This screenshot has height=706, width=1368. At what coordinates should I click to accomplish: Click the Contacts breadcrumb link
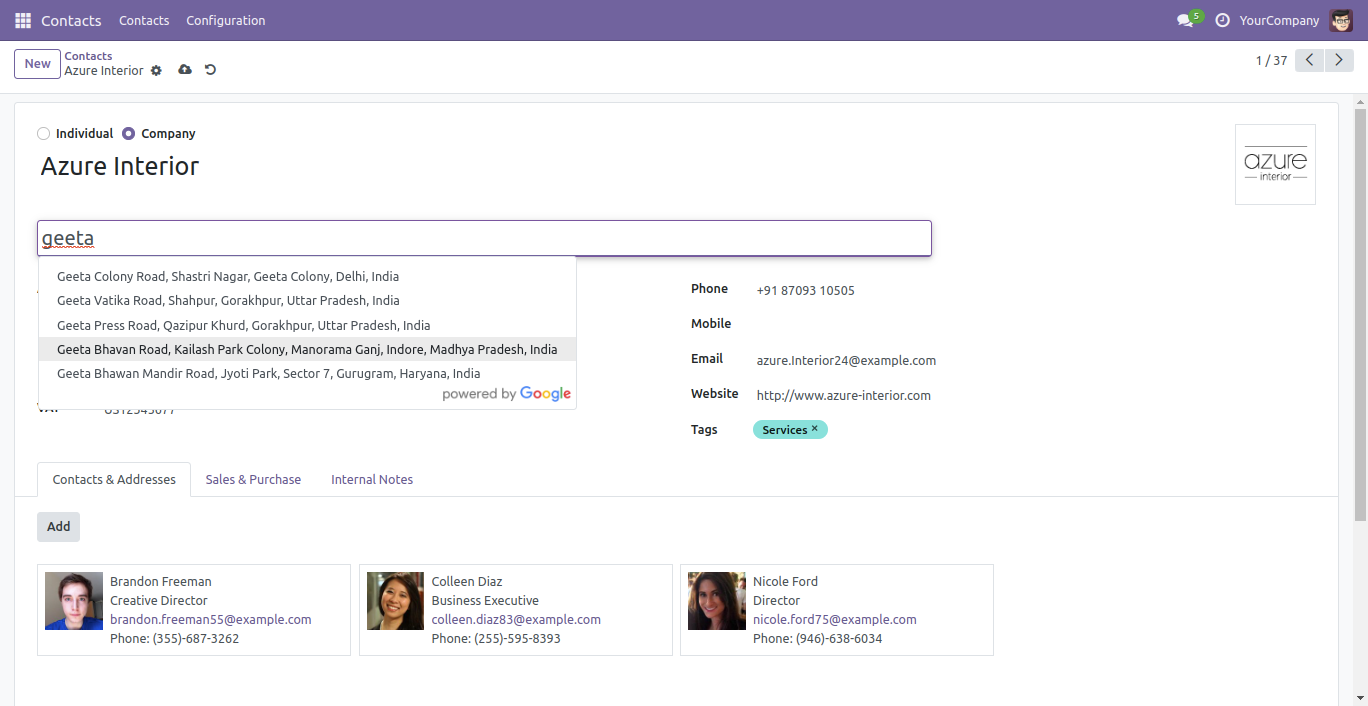(x=88, y=56)
